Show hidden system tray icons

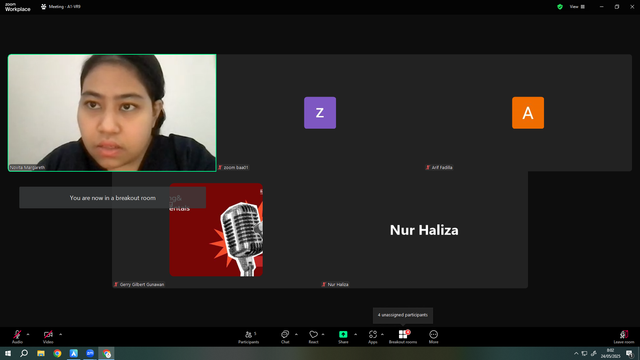pos(576,353)
